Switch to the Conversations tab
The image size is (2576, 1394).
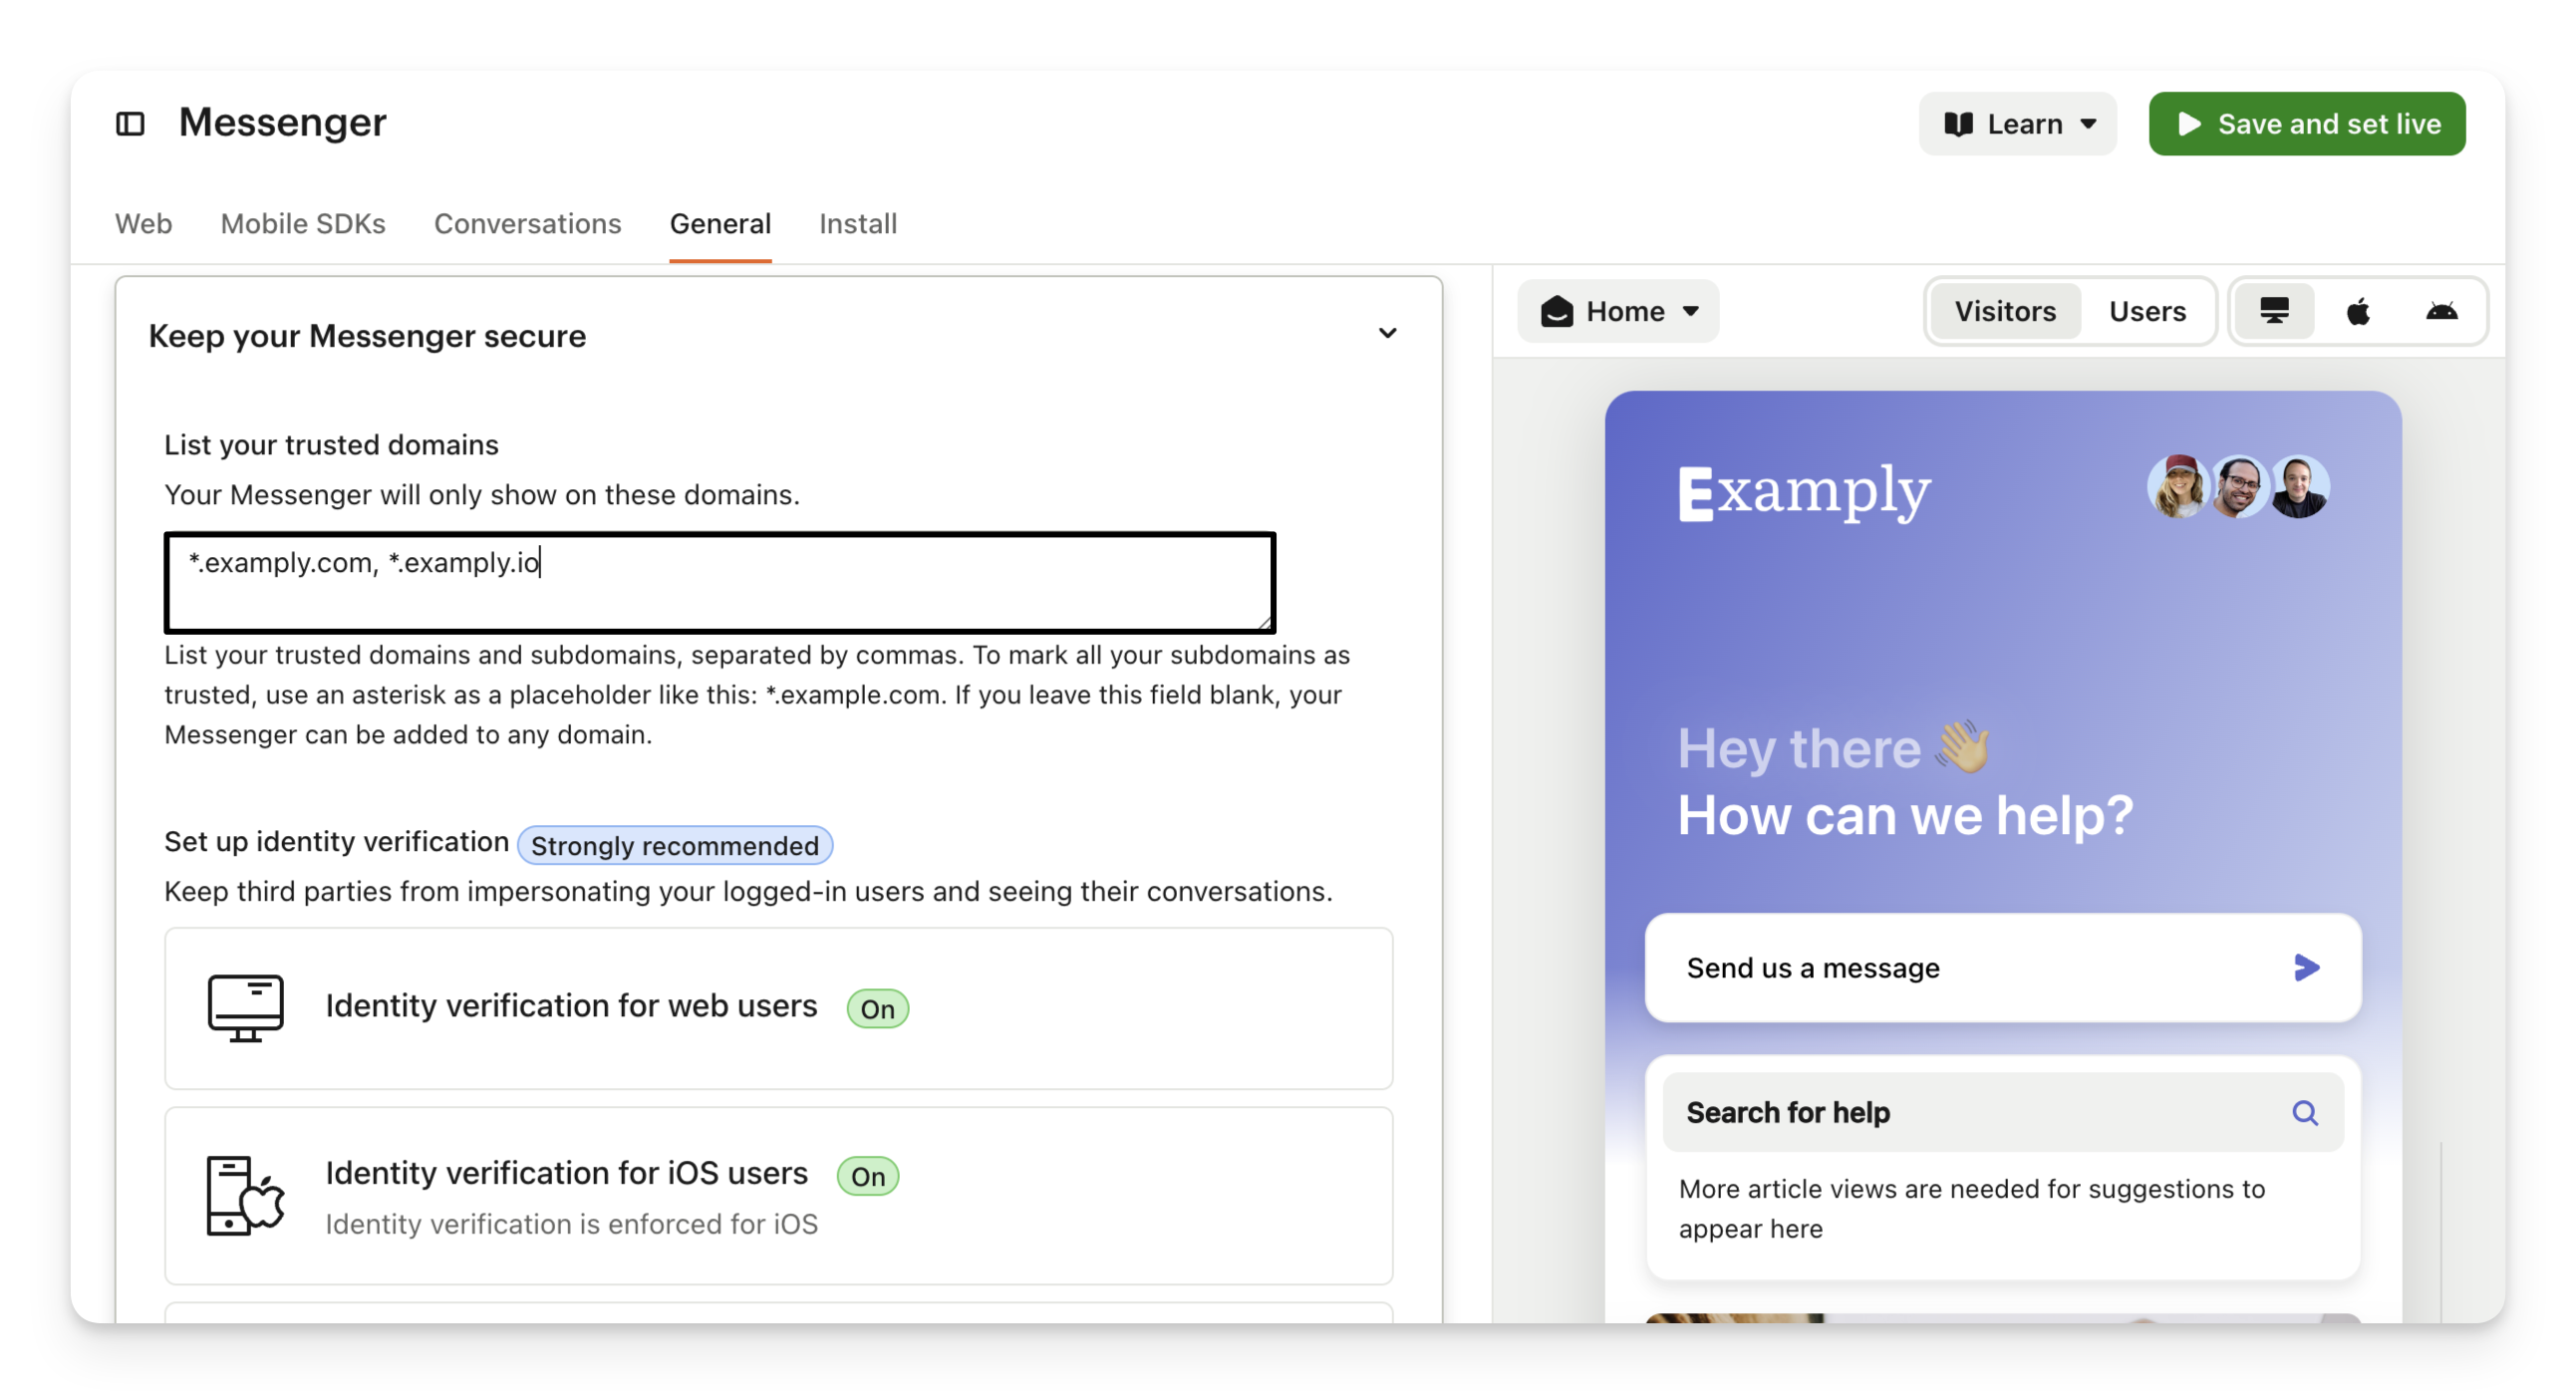coord(527,223)
